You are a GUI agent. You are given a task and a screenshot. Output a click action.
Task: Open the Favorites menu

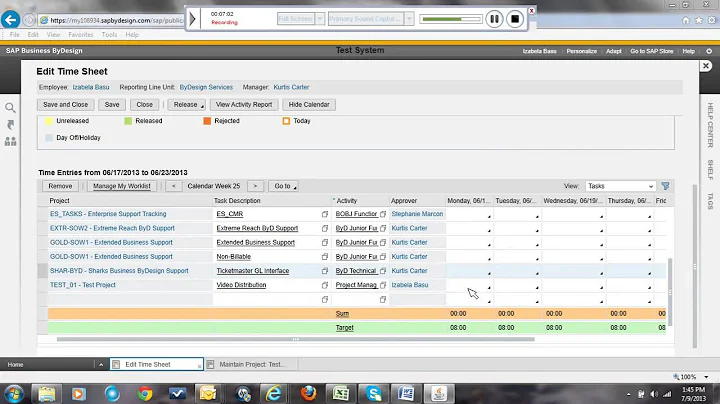pos(81,34)
